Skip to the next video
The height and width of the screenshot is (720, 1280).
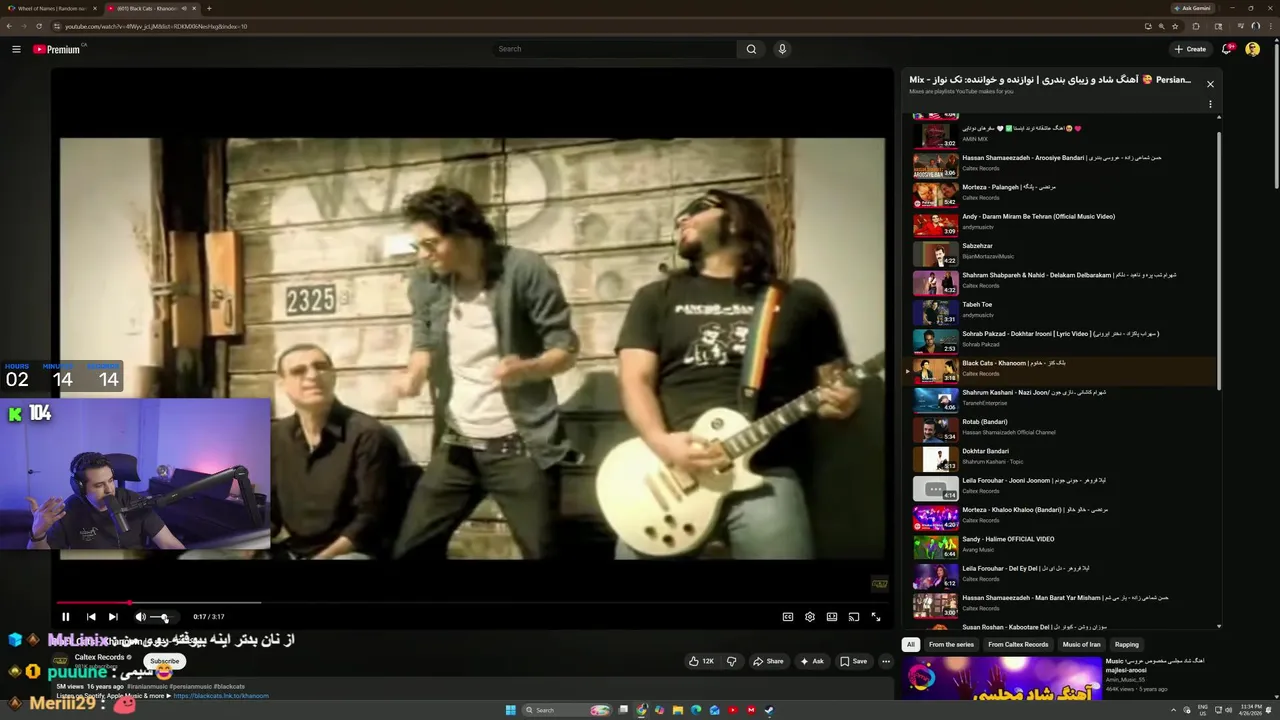tap(113, 617)
